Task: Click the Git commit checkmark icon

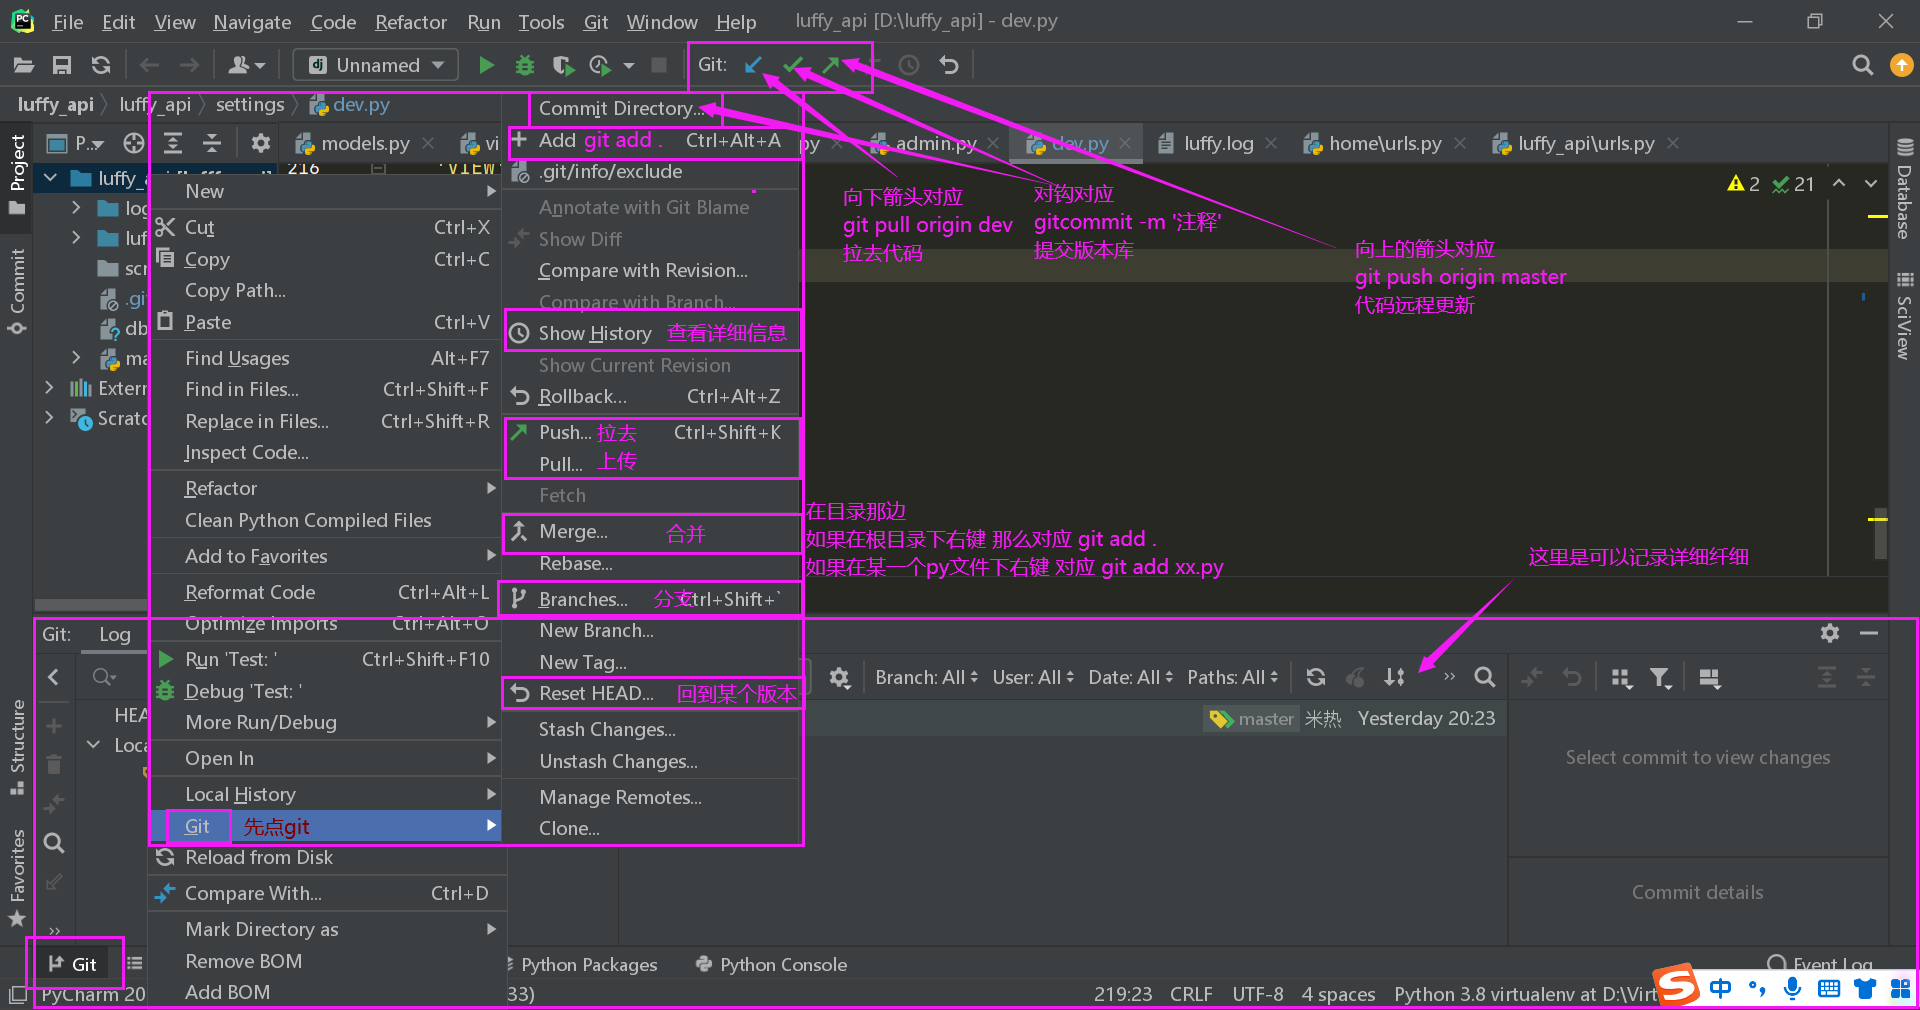Action: pos(792,65)
